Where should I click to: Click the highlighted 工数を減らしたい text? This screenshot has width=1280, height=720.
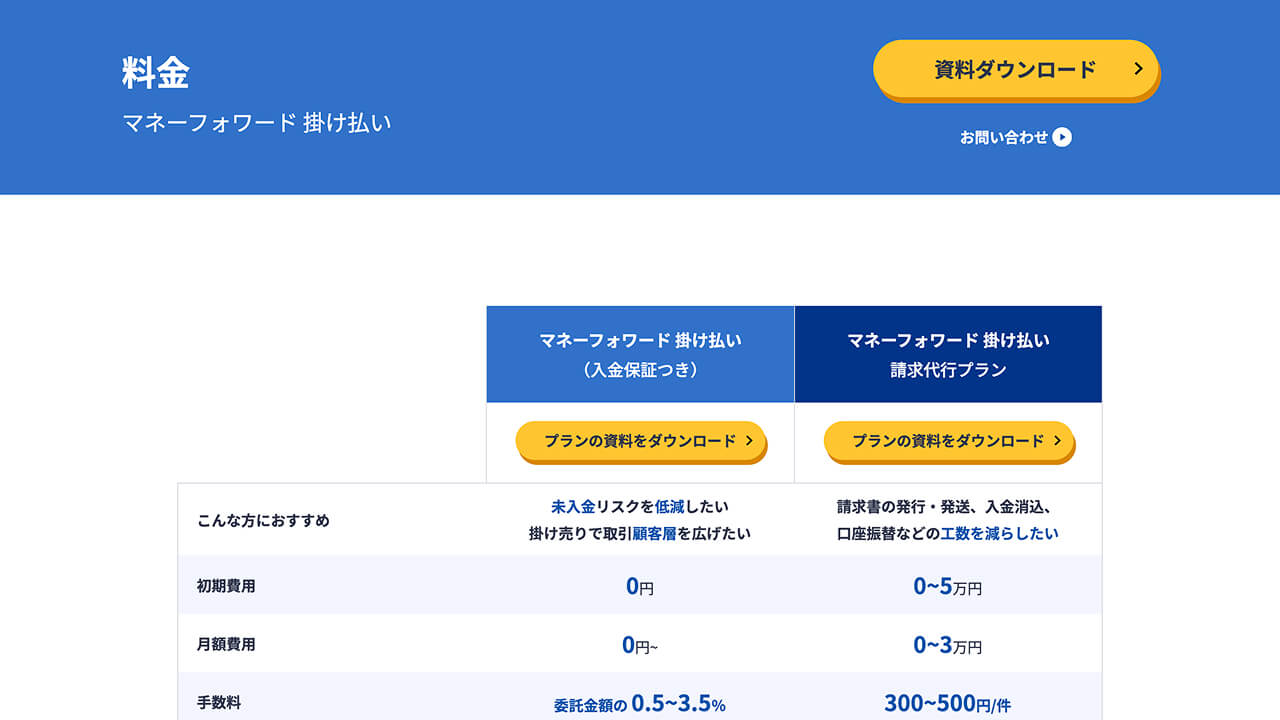[x=1003, y=534]
